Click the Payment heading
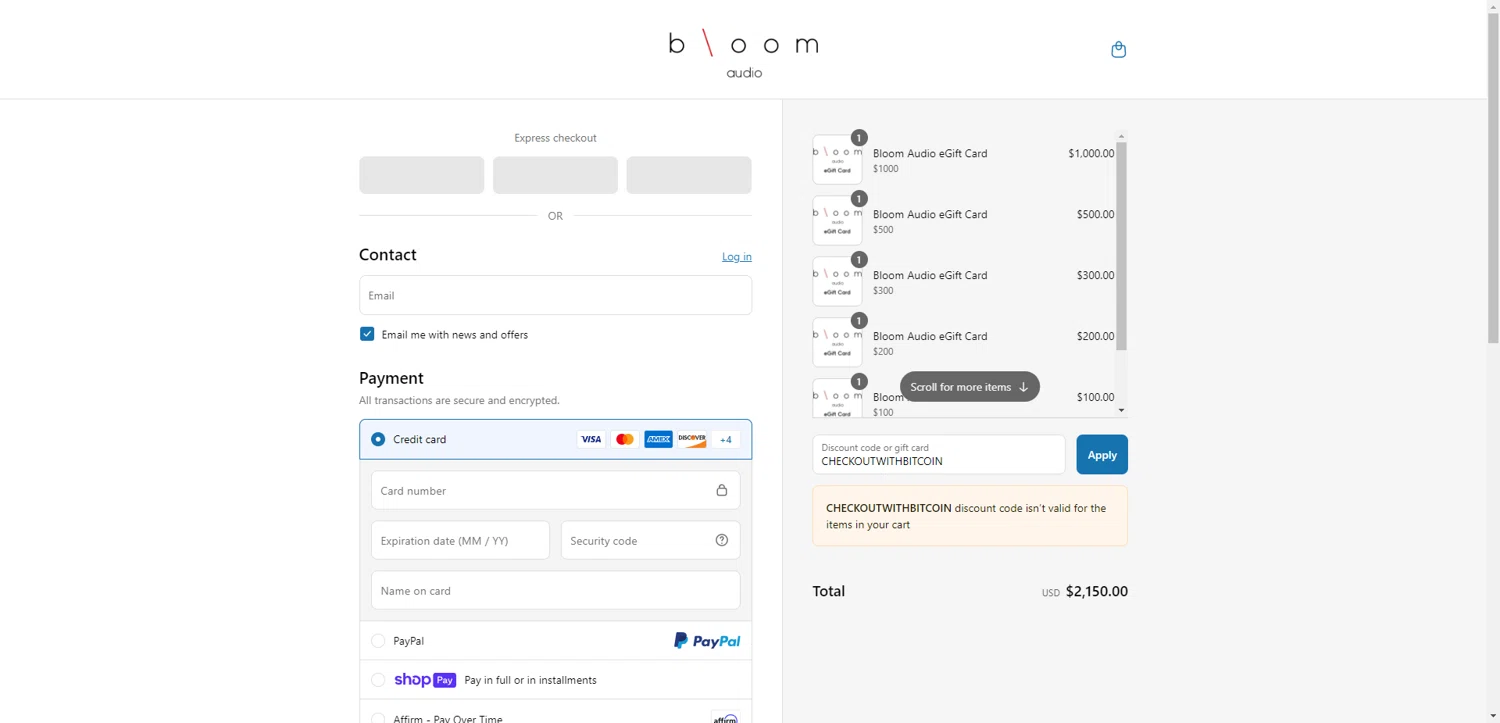 (x=391, y=378)
